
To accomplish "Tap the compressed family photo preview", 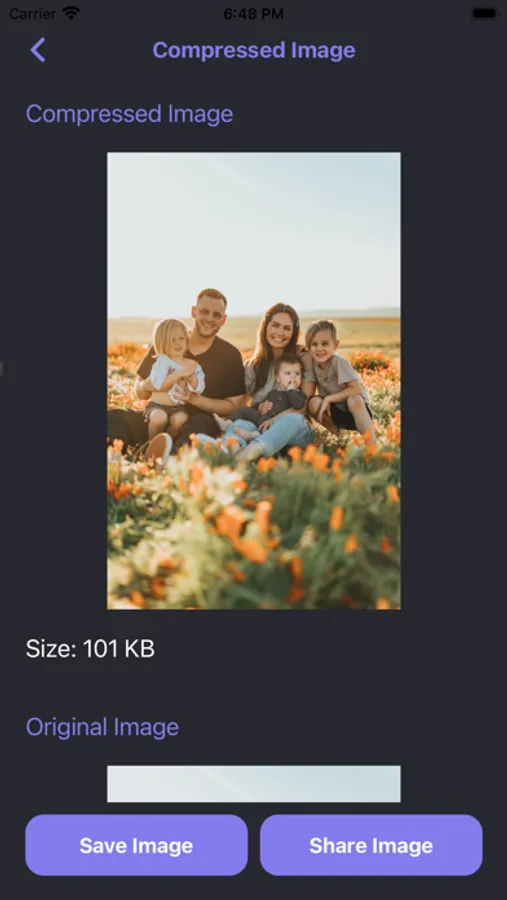I will (254, 381).
